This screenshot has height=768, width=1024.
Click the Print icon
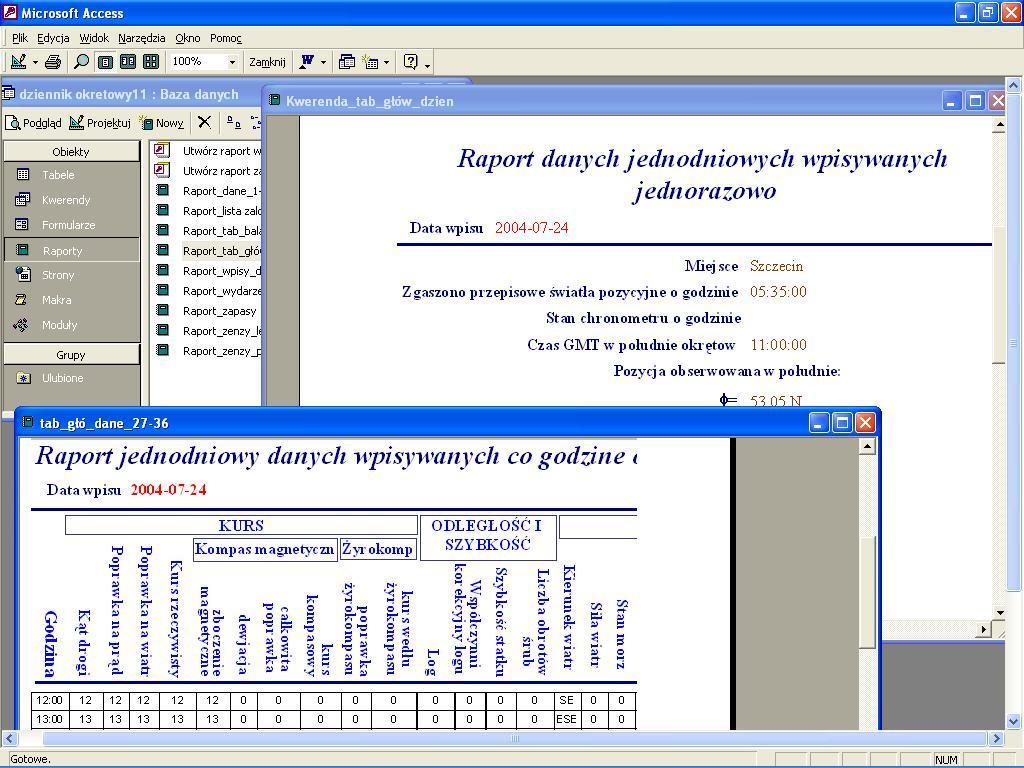coord(53,62)
